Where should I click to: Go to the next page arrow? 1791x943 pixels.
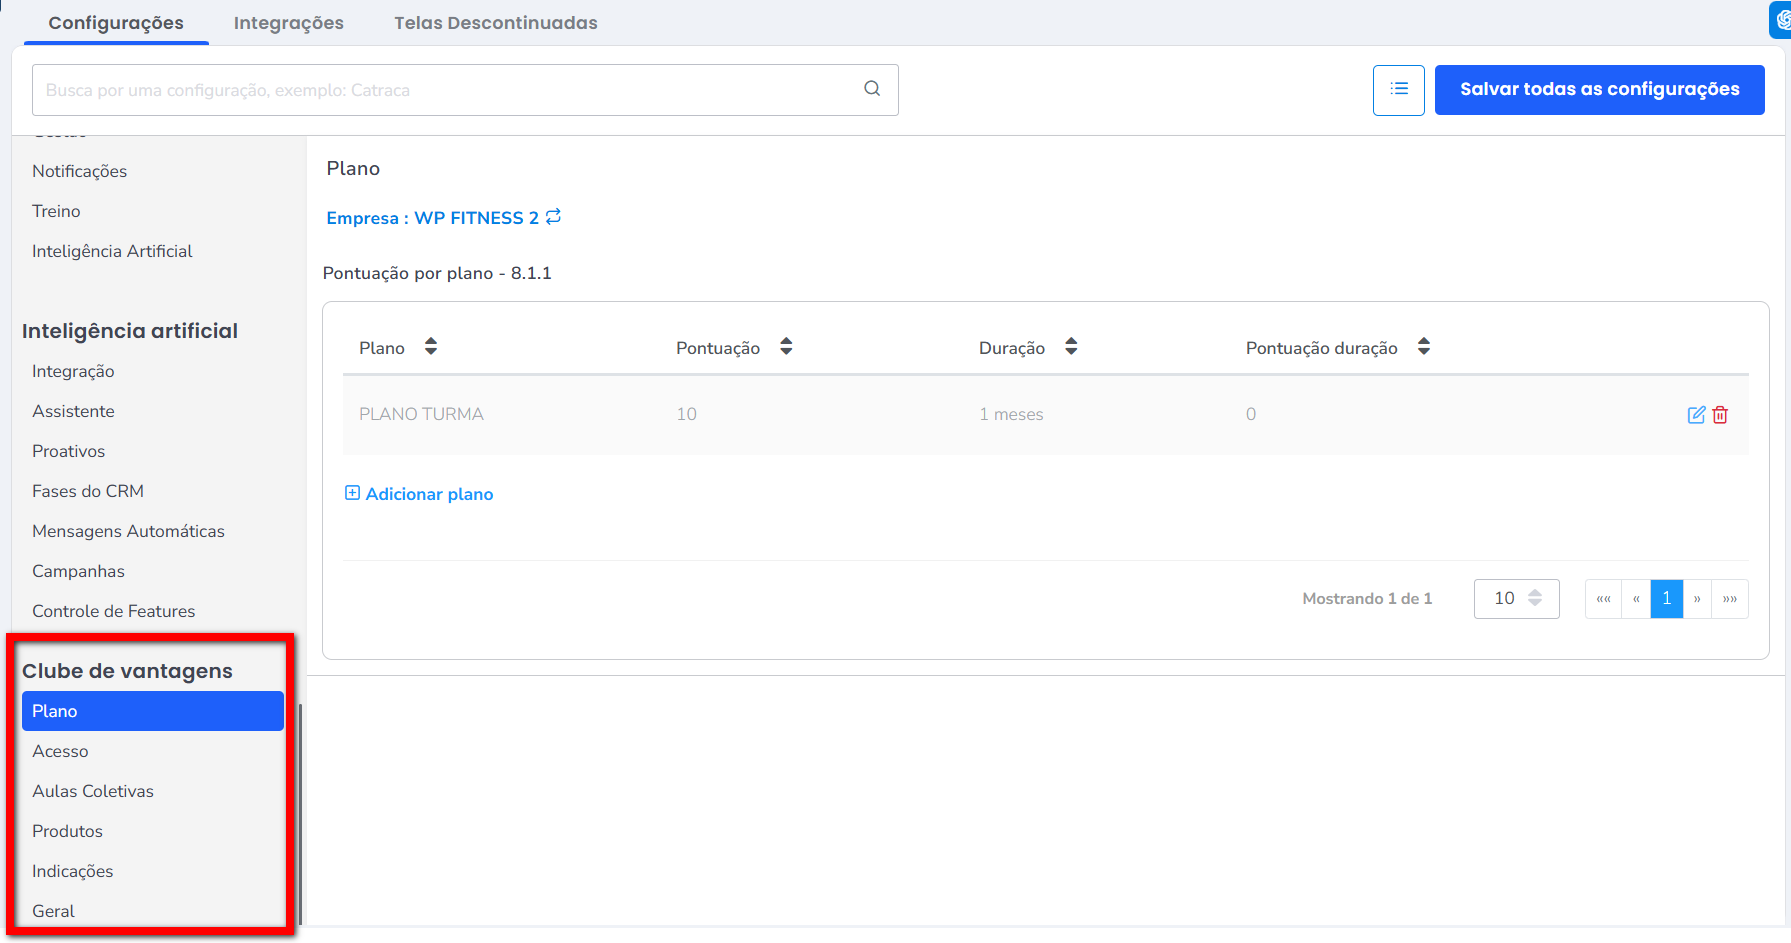pyautogui.click(x=1697, y=599)
